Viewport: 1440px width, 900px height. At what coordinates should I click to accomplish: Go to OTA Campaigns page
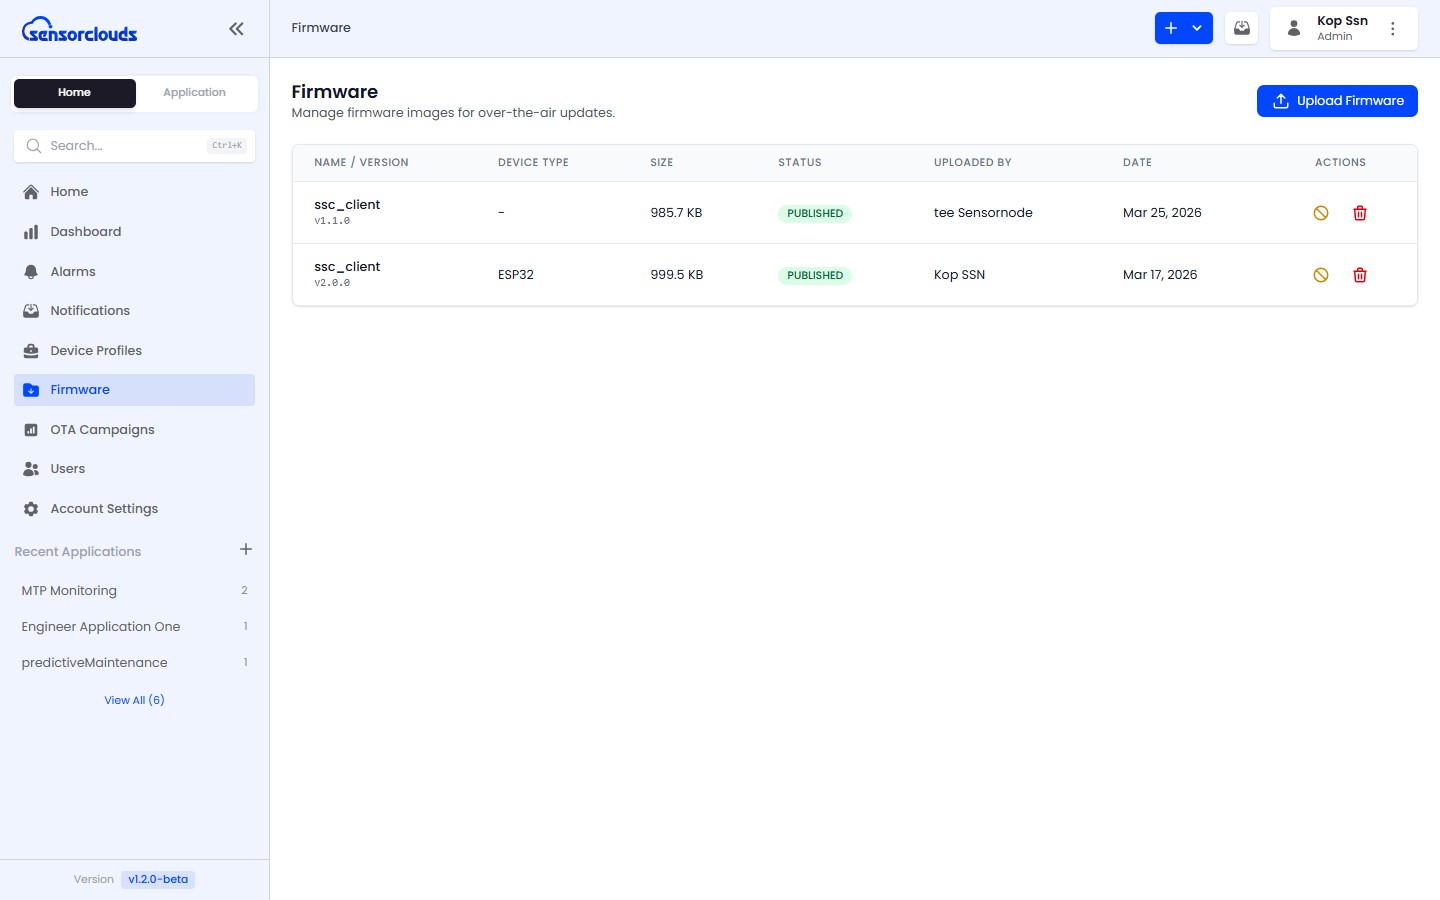click(x=102, y=430)
